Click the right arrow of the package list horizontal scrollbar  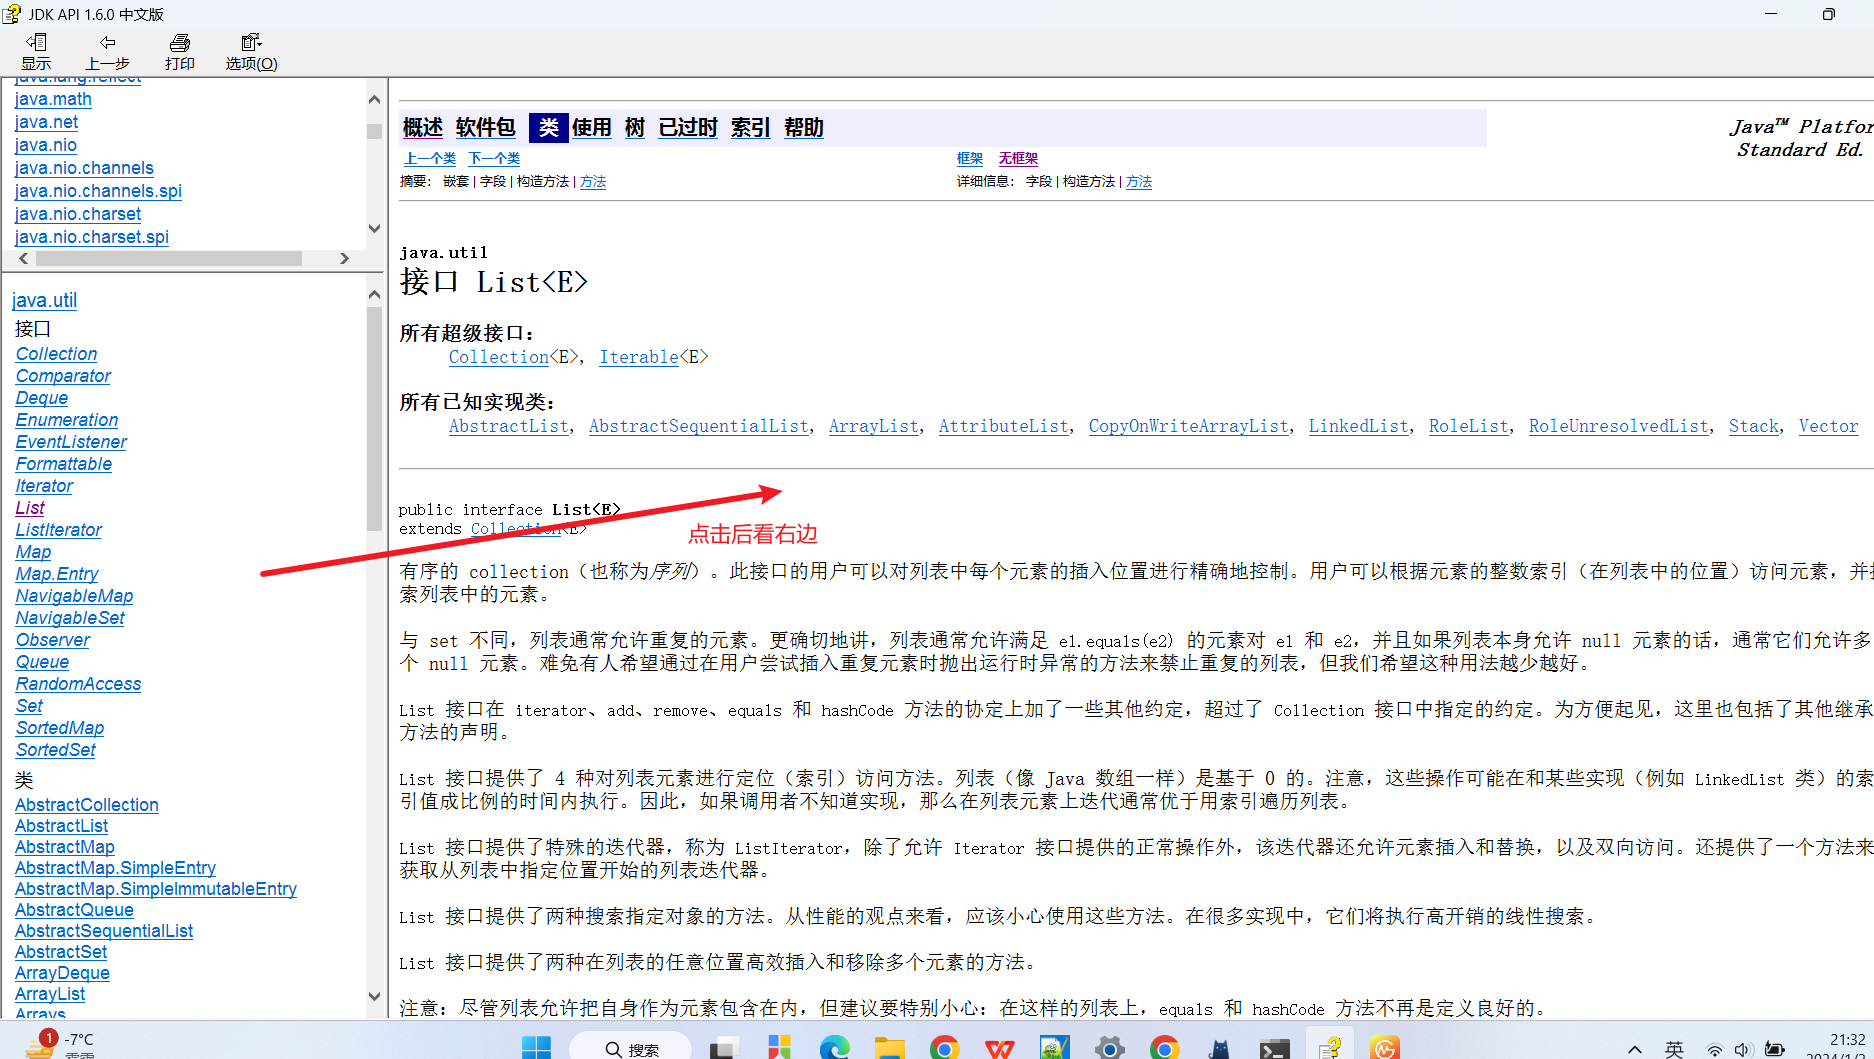click(x=344, y=258)
